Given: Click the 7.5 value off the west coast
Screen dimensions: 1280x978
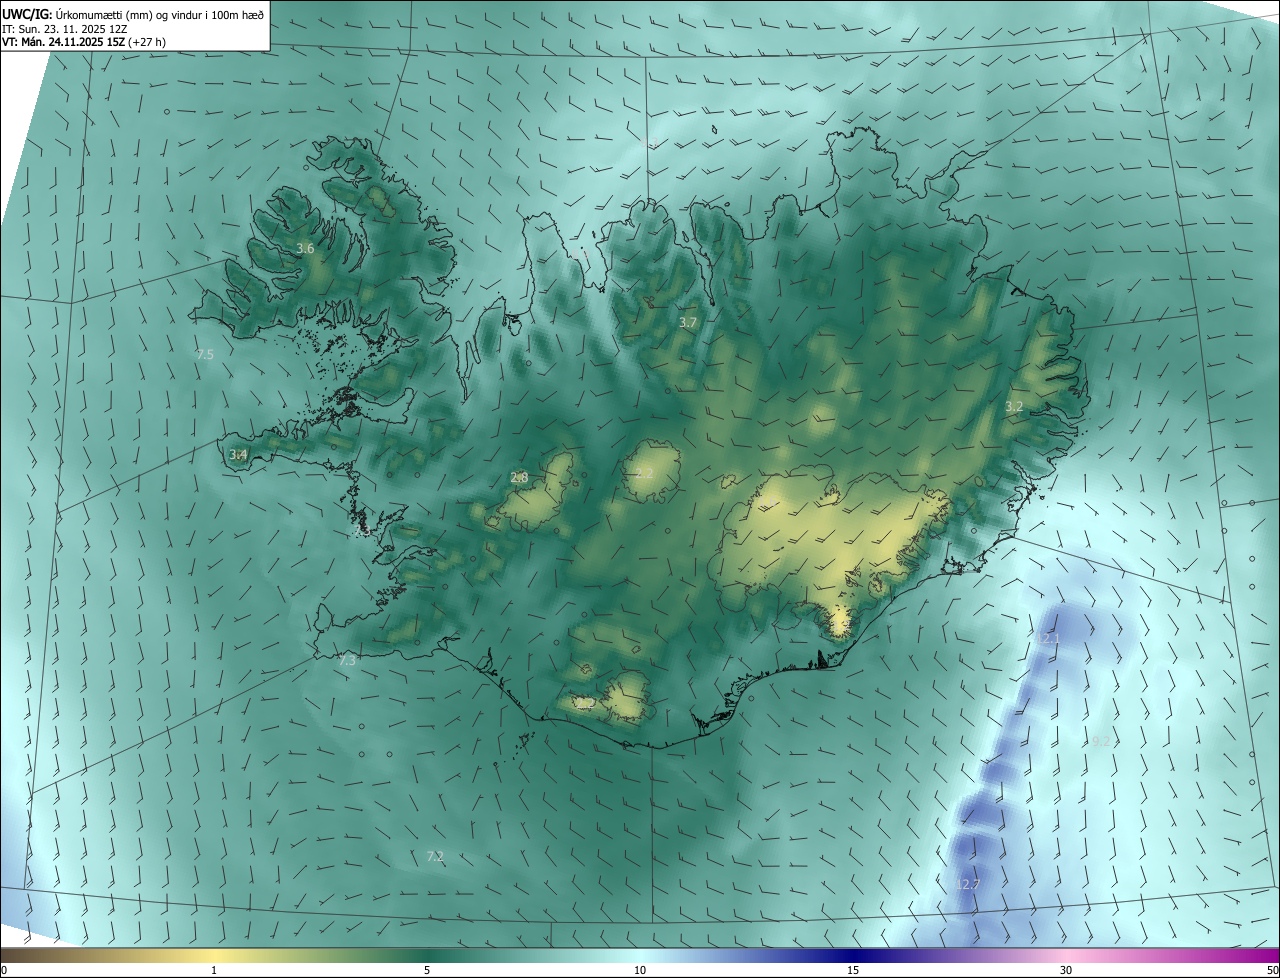Looking at the screenshot, I should 205,354.
